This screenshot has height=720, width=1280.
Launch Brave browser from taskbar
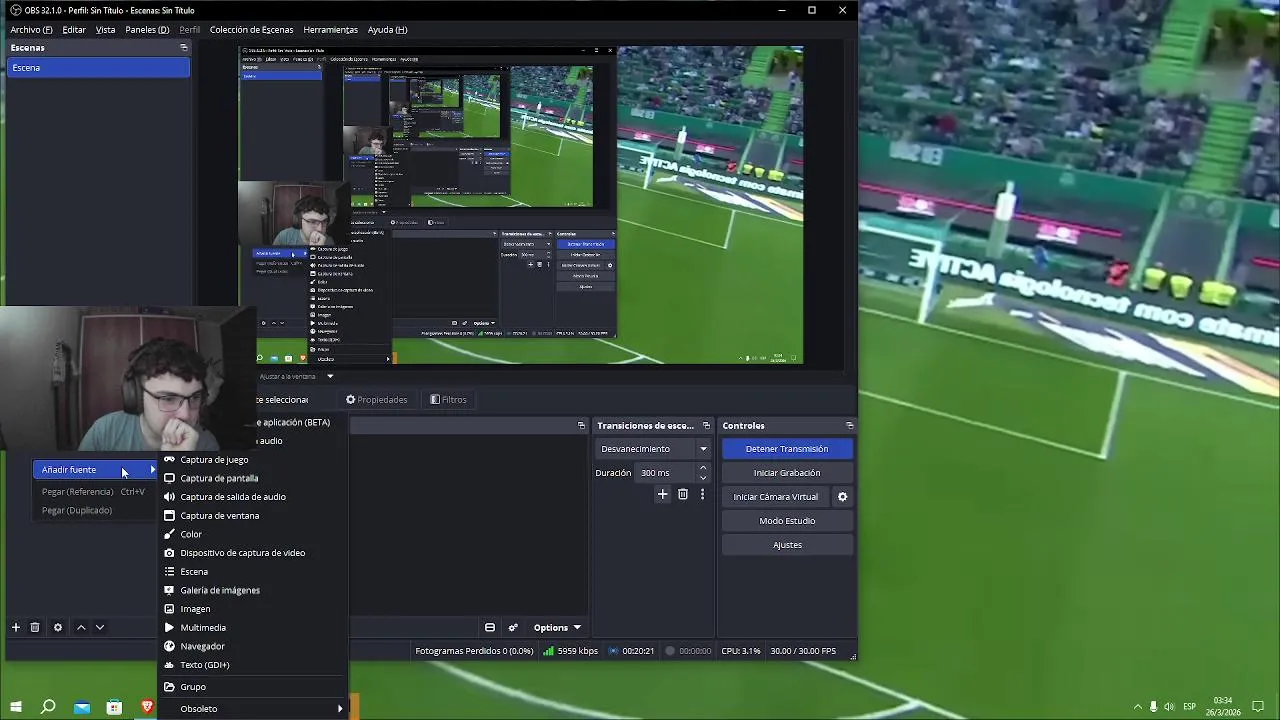click(147, 707)
